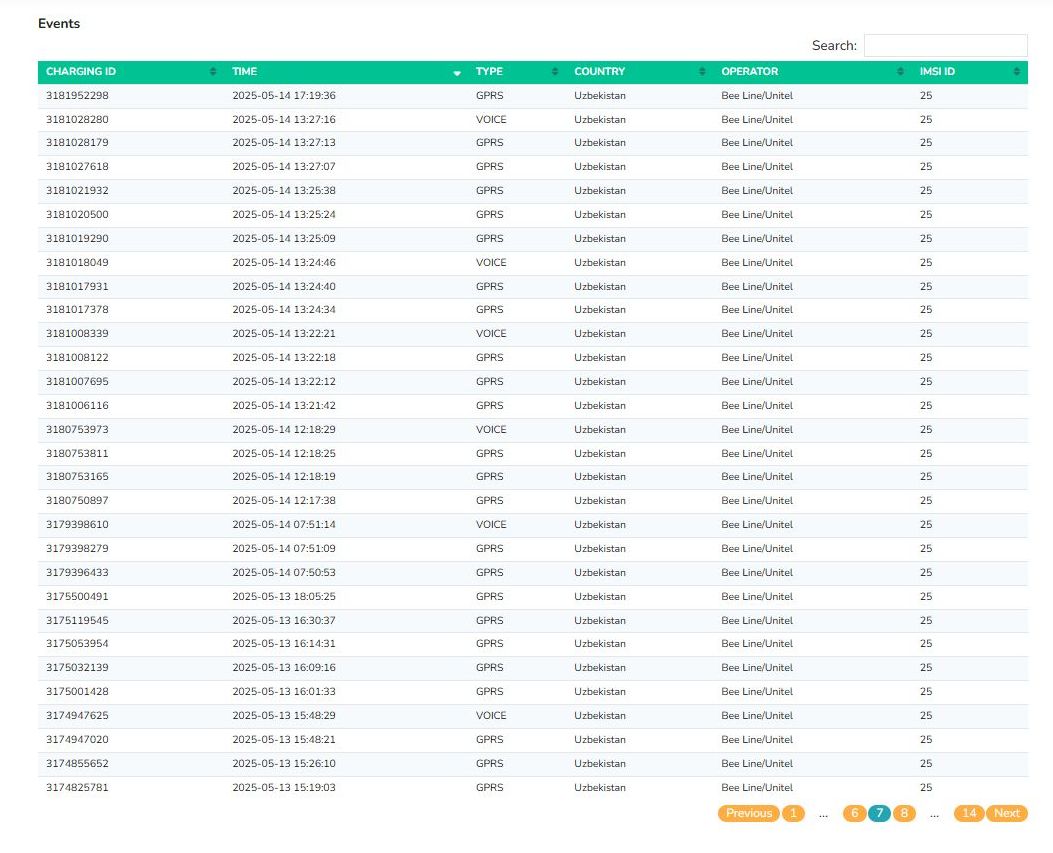Screen dimensions: 1053x853
Task: Click the Next pagination button
Action: pos(1006,813)
